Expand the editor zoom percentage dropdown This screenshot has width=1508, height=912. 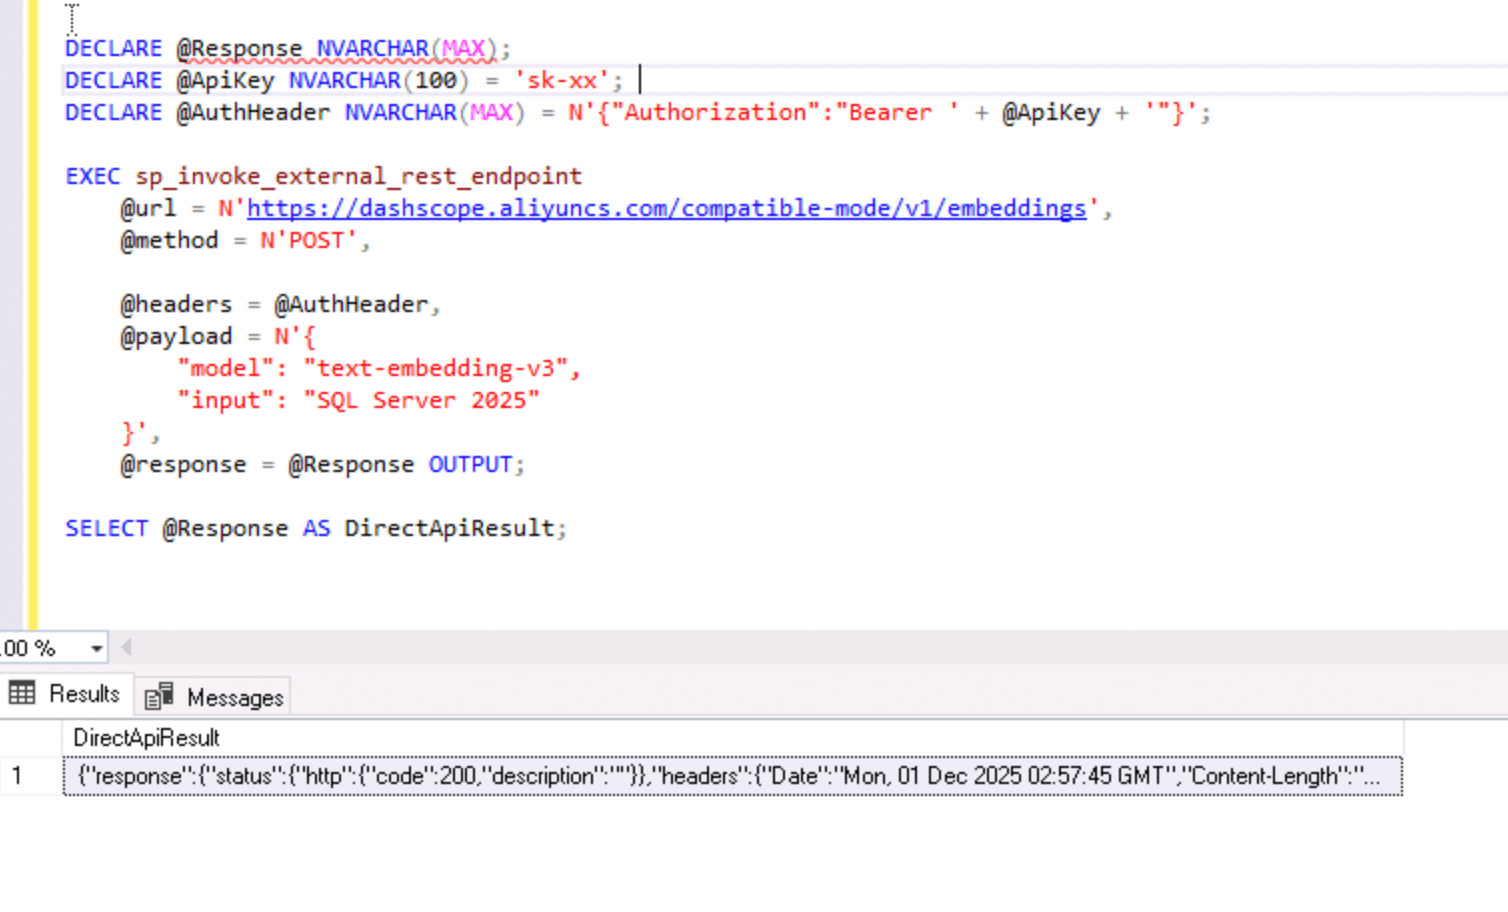coord(96,649)
